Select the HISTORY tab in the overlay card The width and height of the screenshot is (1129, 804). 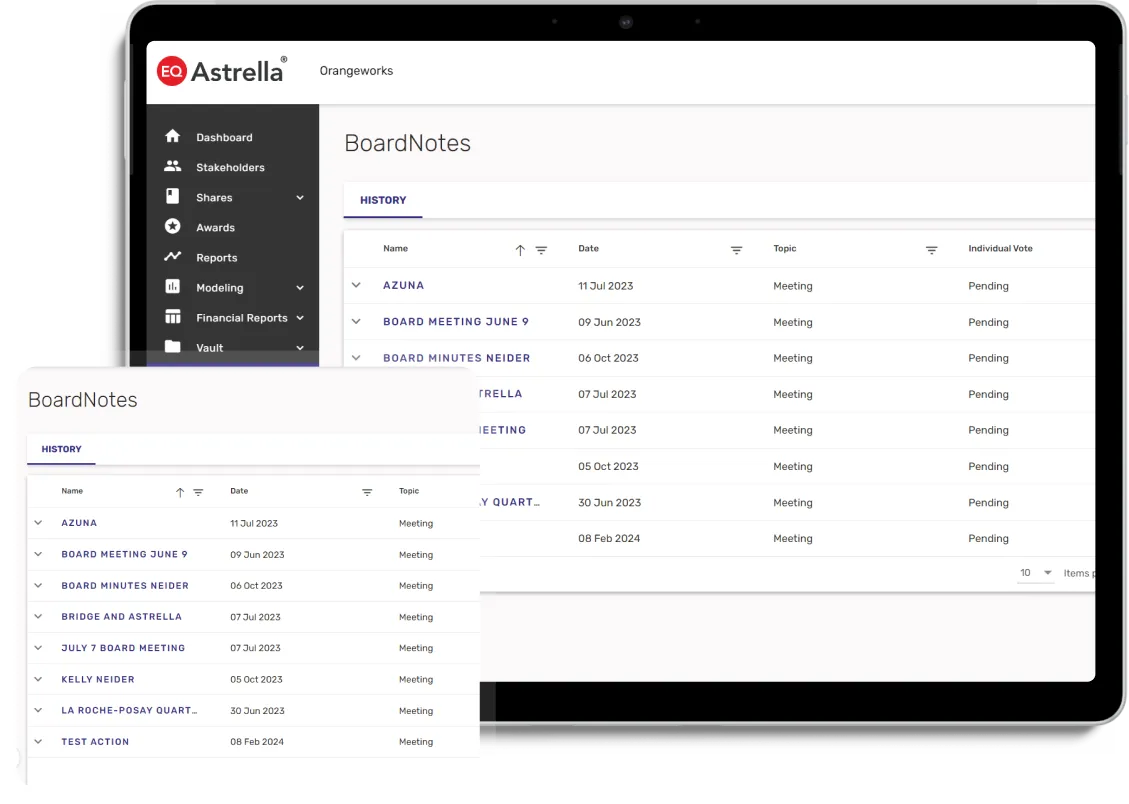(61, 449)
